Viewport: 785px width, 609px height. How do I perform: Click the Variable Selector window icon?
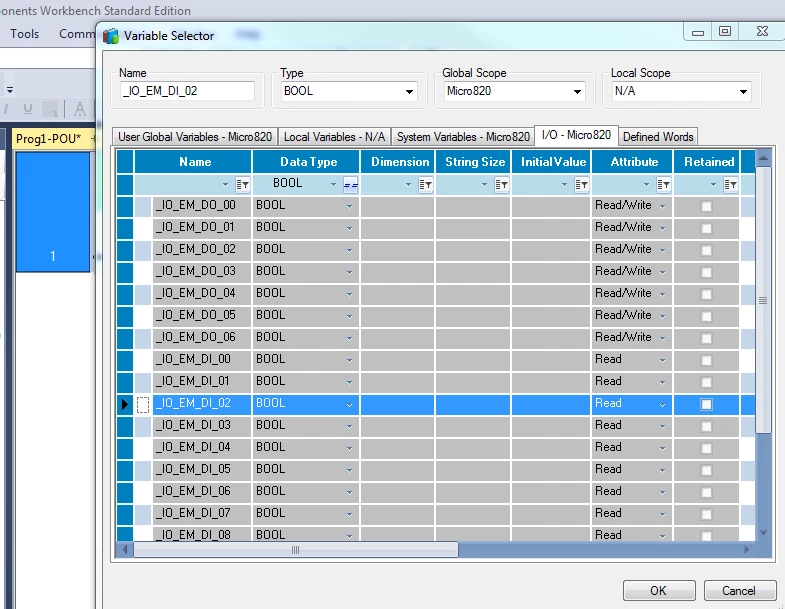click(x=111, y=36)
